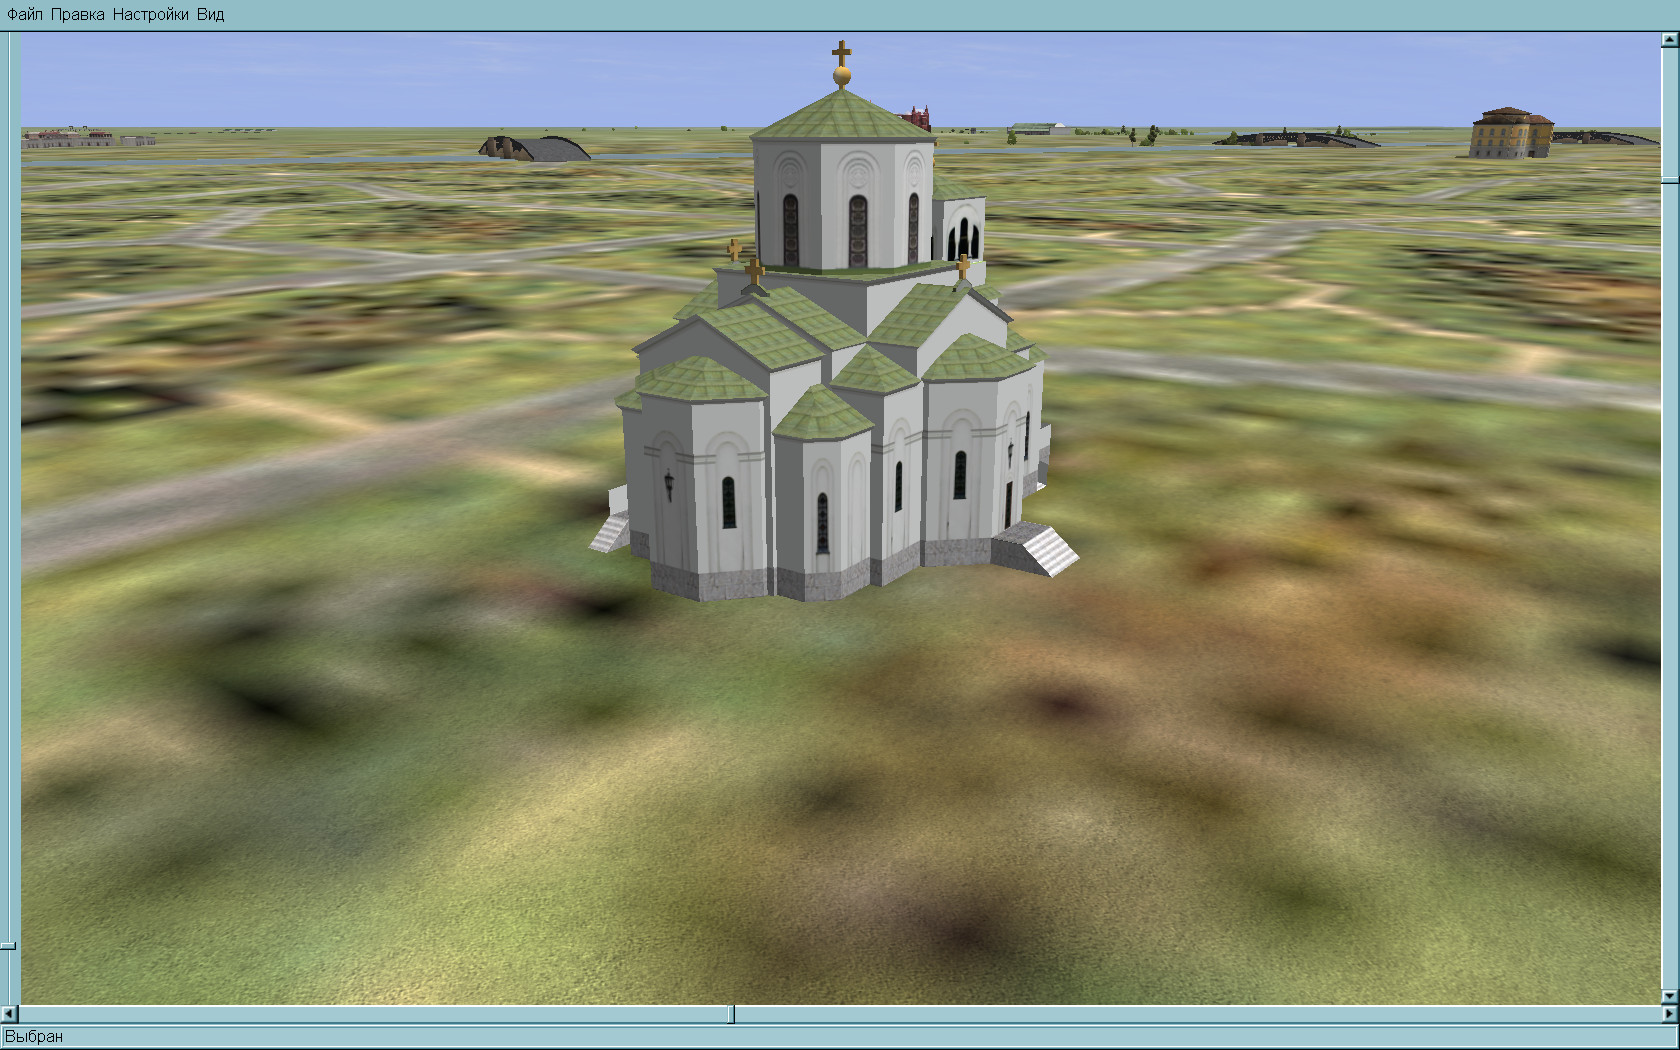Viewport: 1680px width, 1050px height.
Task: Open the Настройки menu
Action: click(150, 15)
